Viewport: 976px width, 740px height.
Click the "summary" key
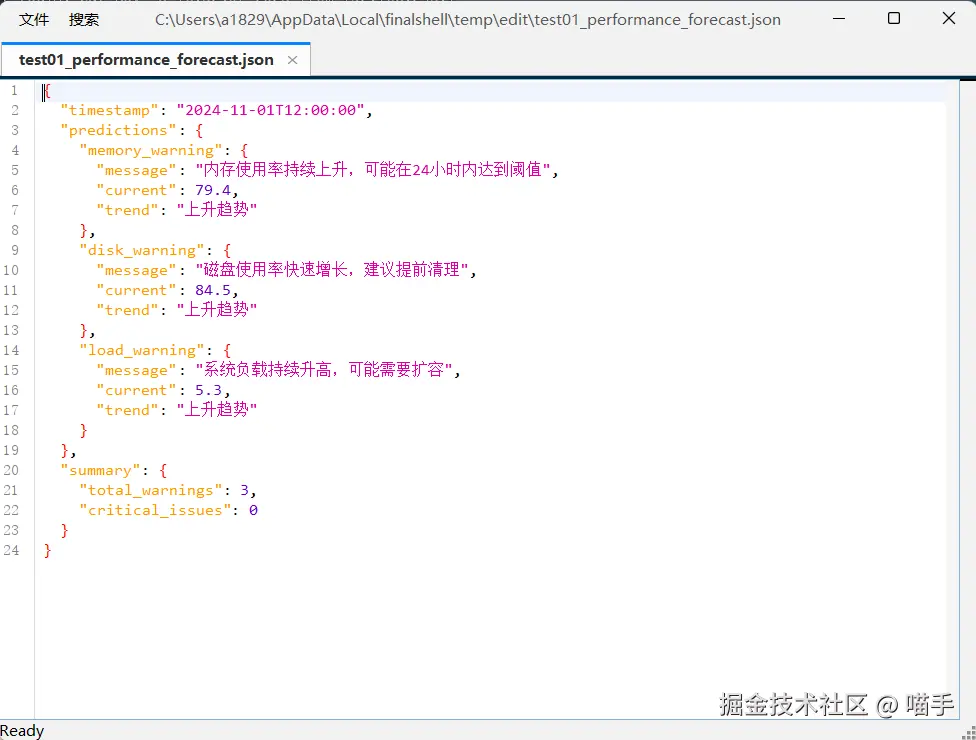(x=100, y=470)
